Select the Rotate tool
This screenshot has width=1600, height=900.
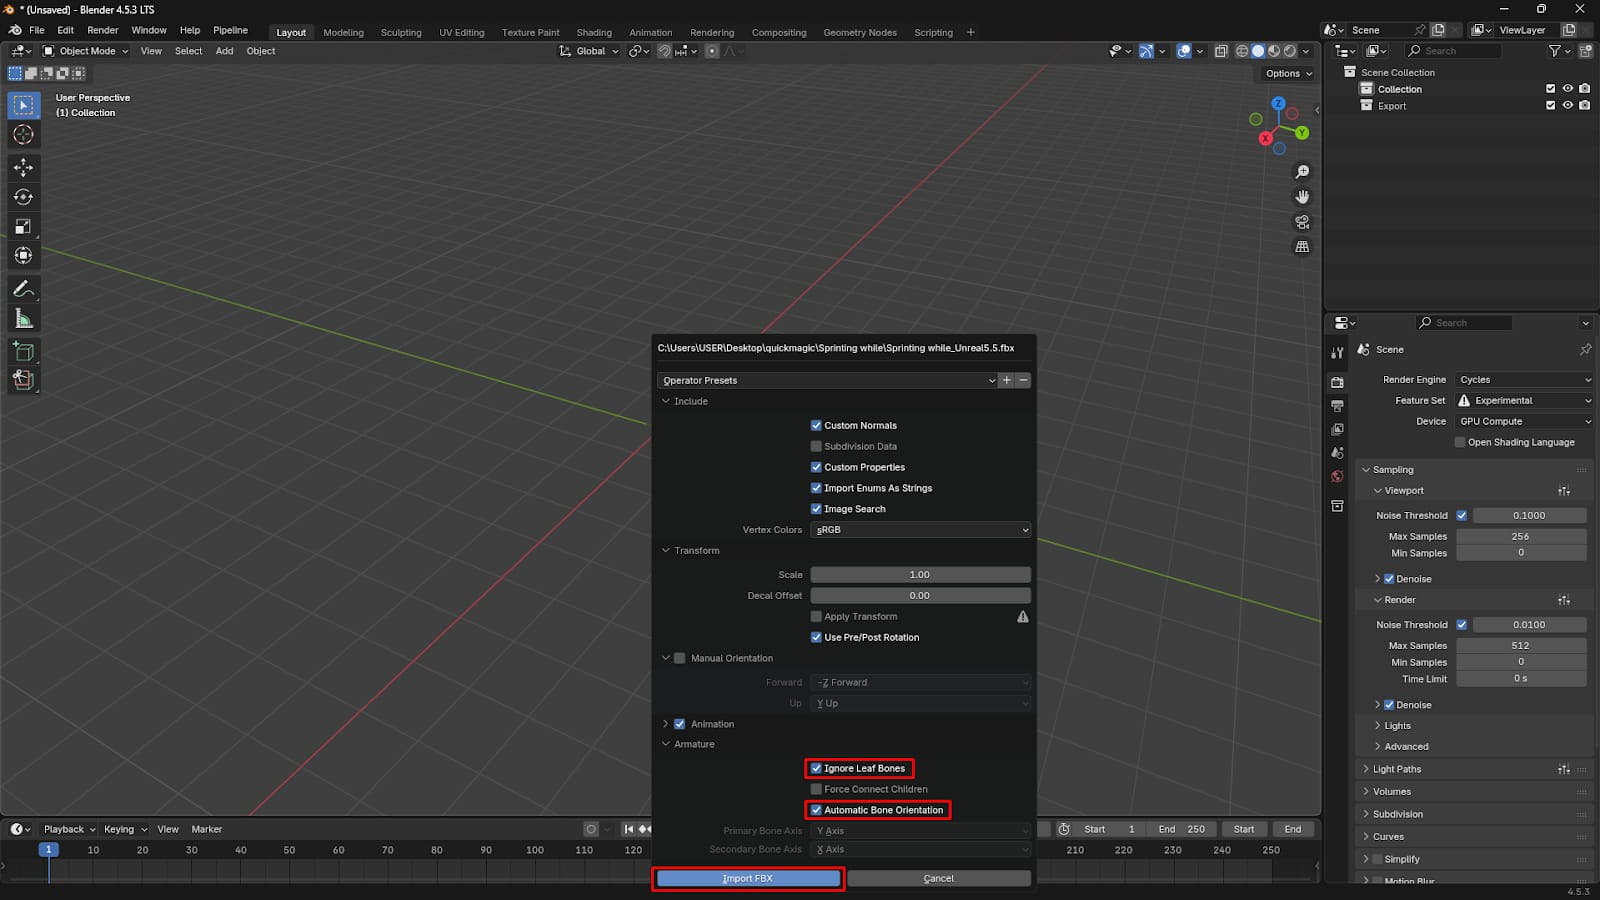tap(23, 197)
